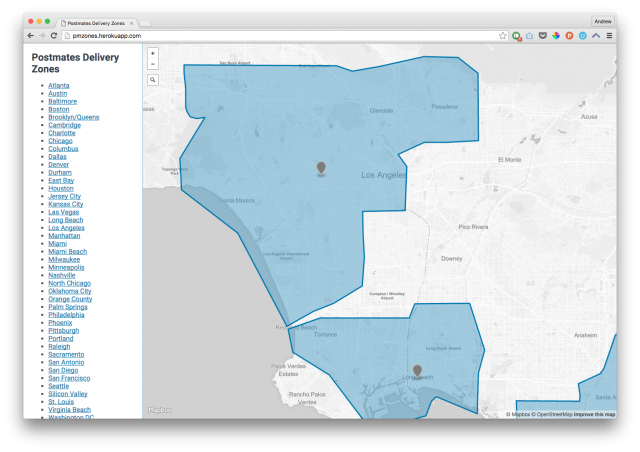
Task: Click the Nashville link
Action: (x=62, y=275)
